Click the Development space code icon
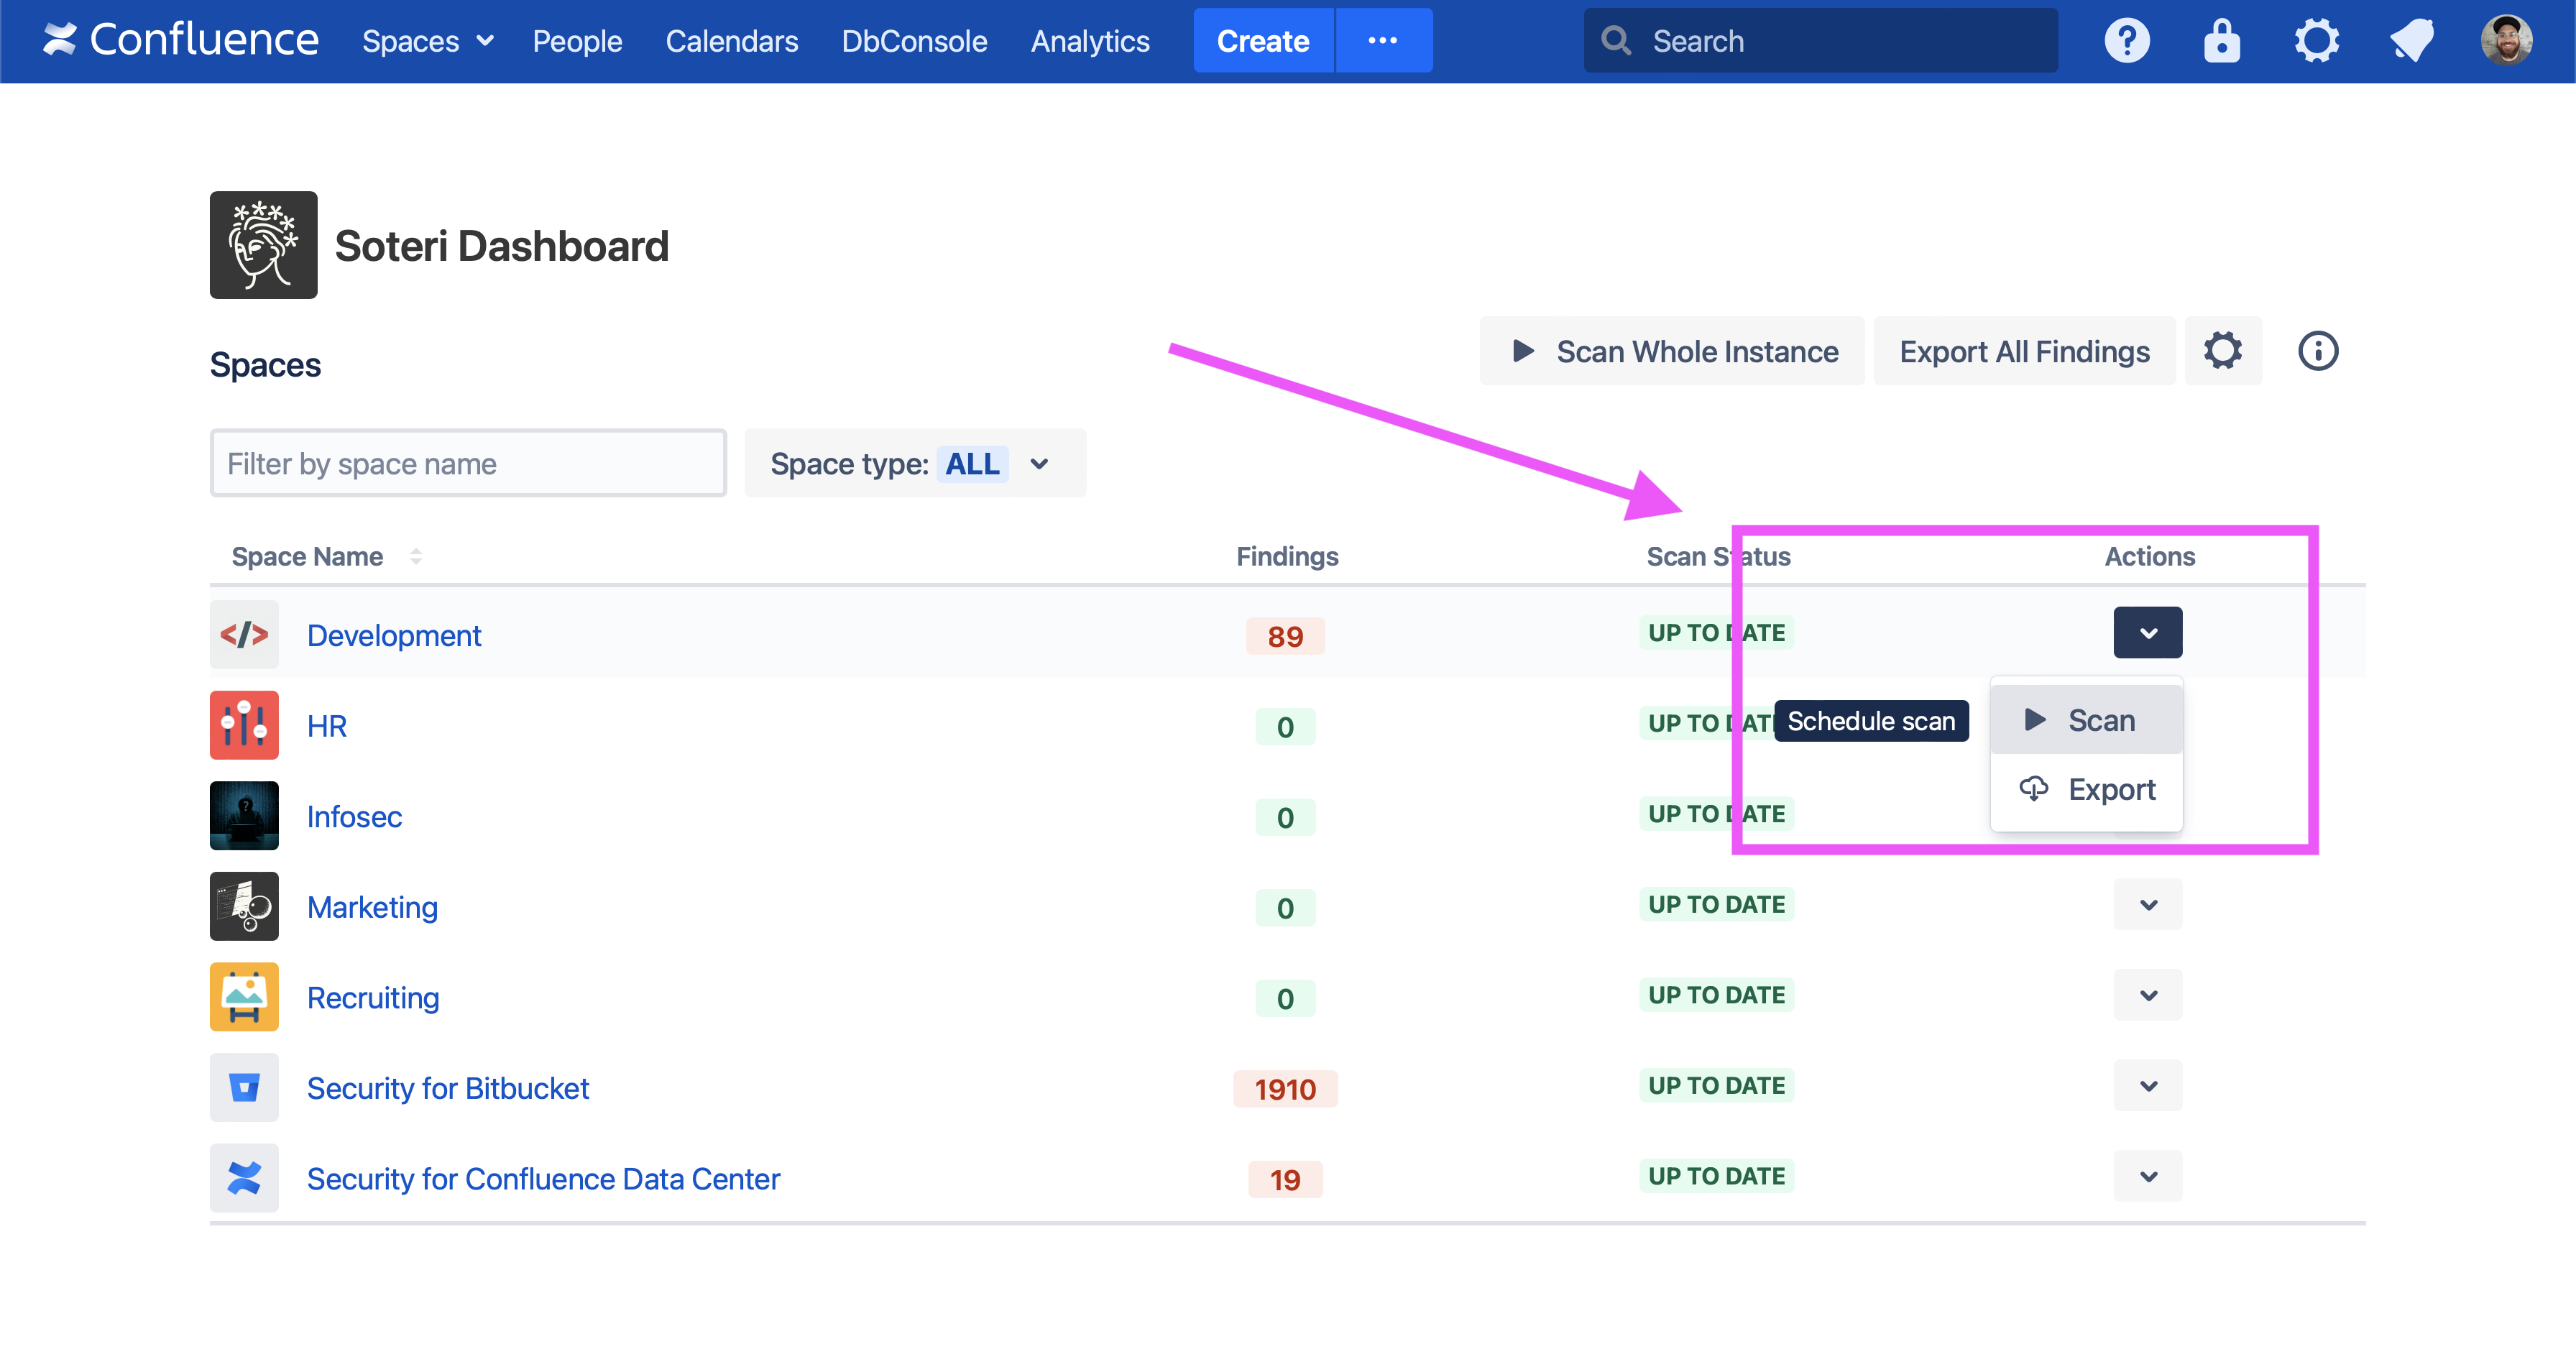The width and height of the screenshot is (2576, 1362). 244,635
